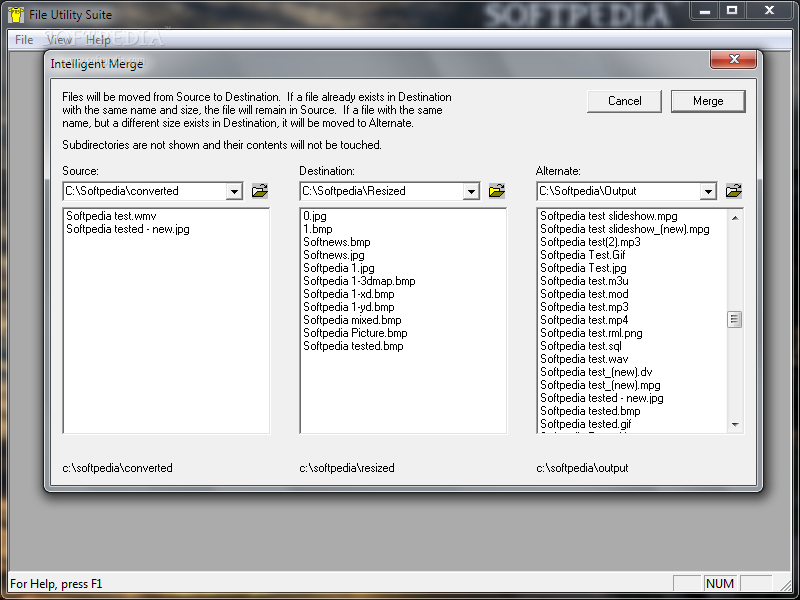Image resolution: width=800 pixels, height=600 pixels.
Task: Select 'Softnews.jpg' in Destination list
Action: [x=334, y=255]
